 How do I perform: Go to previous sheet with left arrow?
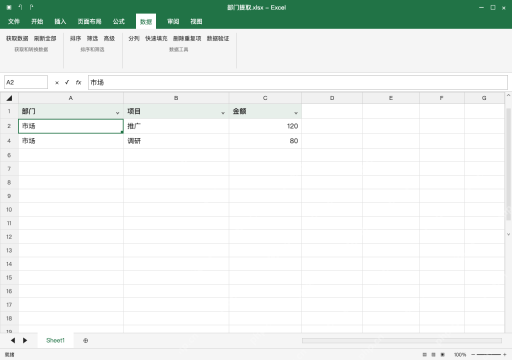pyautogui.click(x=13, y=340)
